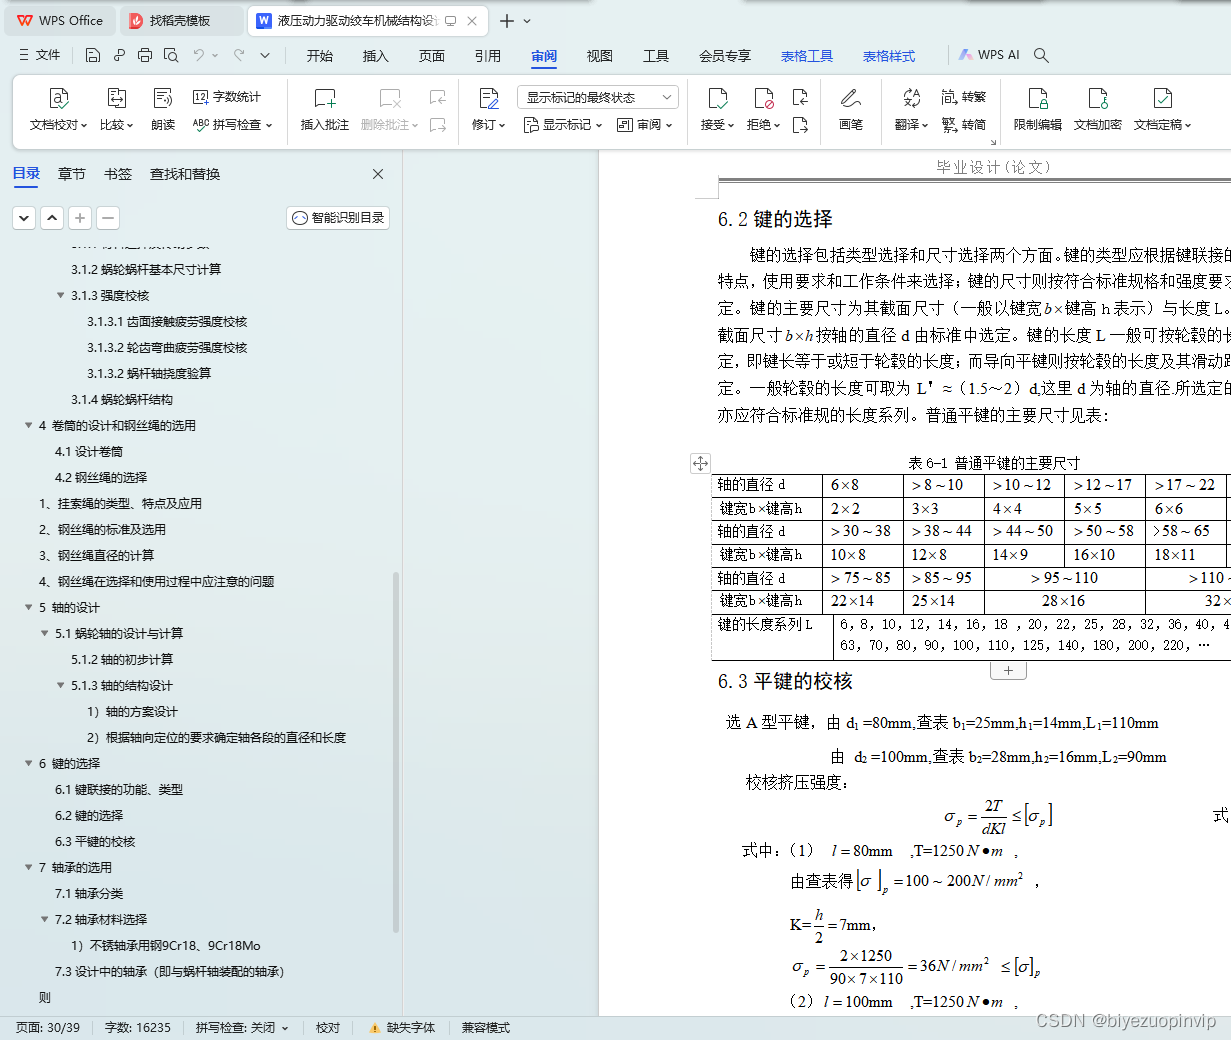1231x1040 pixels.
Task: Go to next change icon below previous change
Action: [800, 125]
